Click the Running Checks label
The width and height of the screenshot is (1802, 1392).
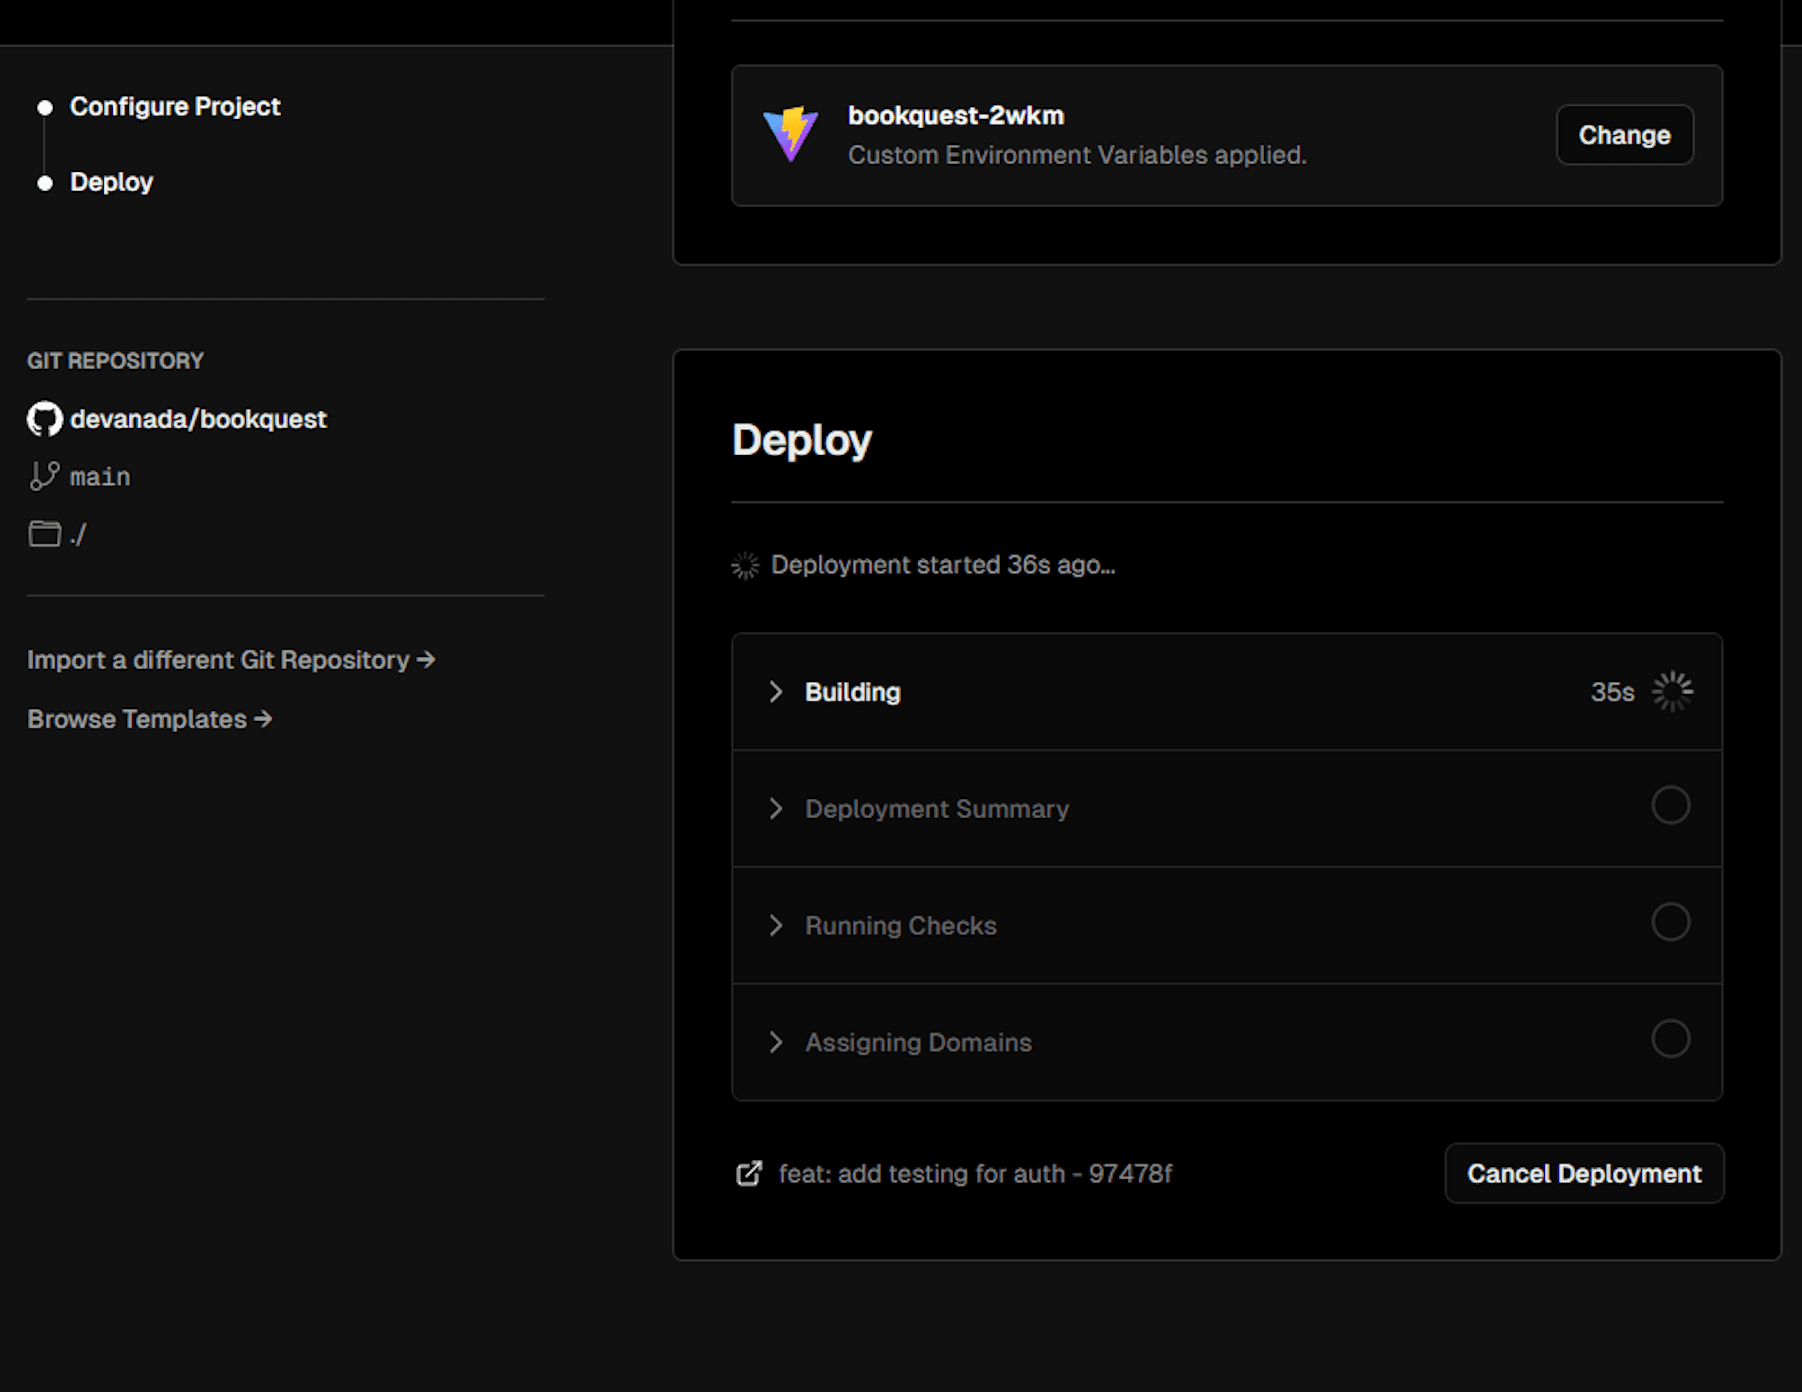[x=901, y=926]
